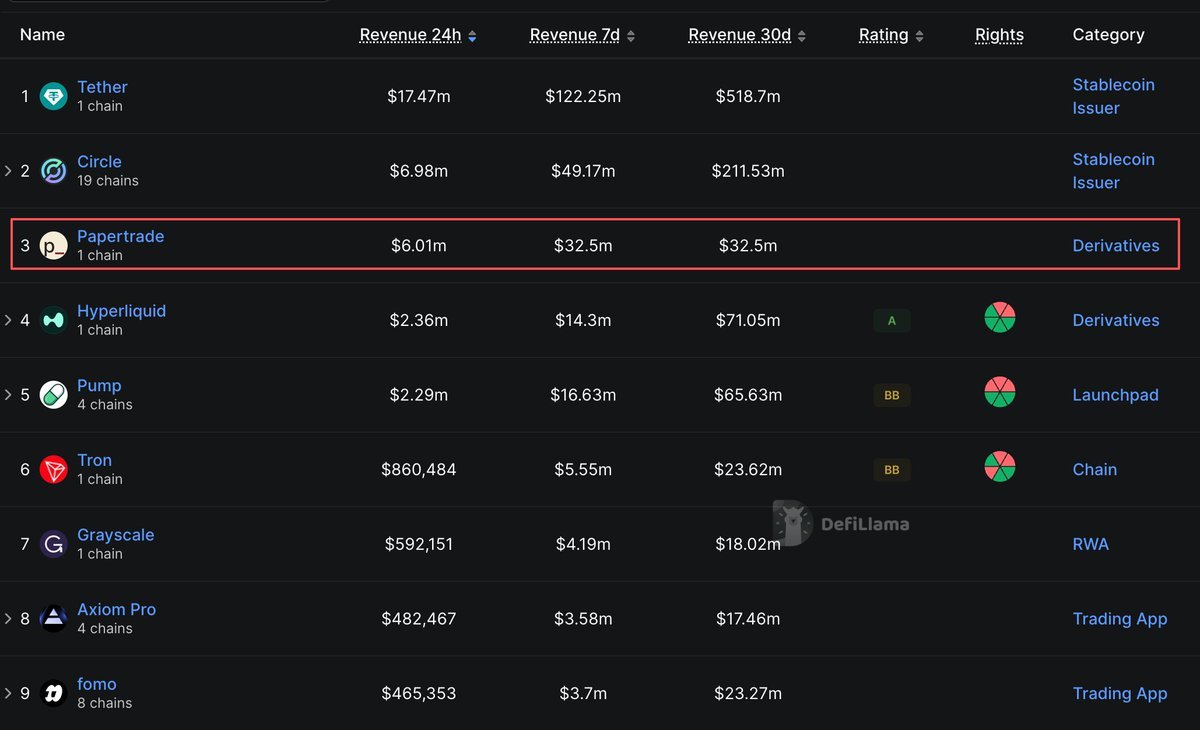Click the Rights column header

(999, 35)
